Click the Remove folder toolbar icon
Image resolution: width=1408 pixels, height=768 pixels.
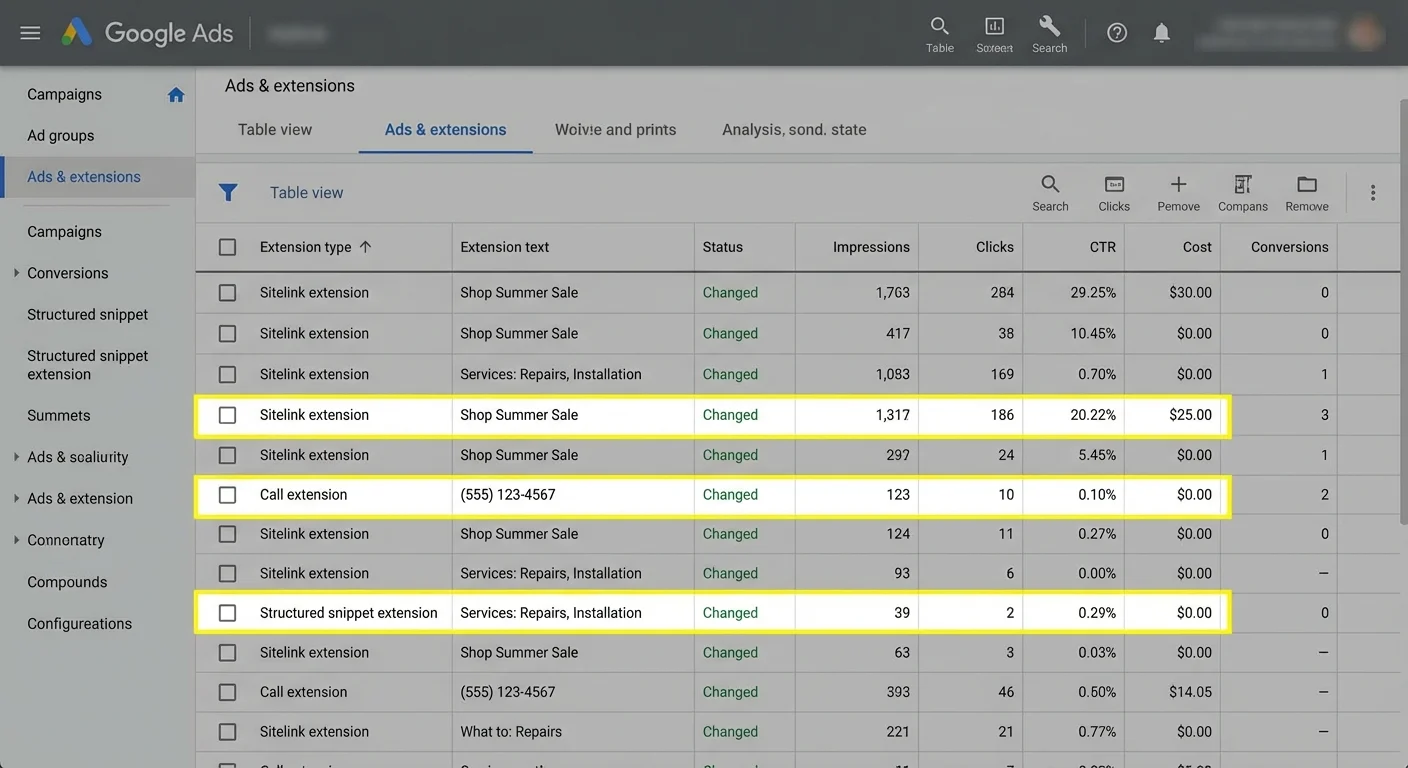pos(1307,193)
